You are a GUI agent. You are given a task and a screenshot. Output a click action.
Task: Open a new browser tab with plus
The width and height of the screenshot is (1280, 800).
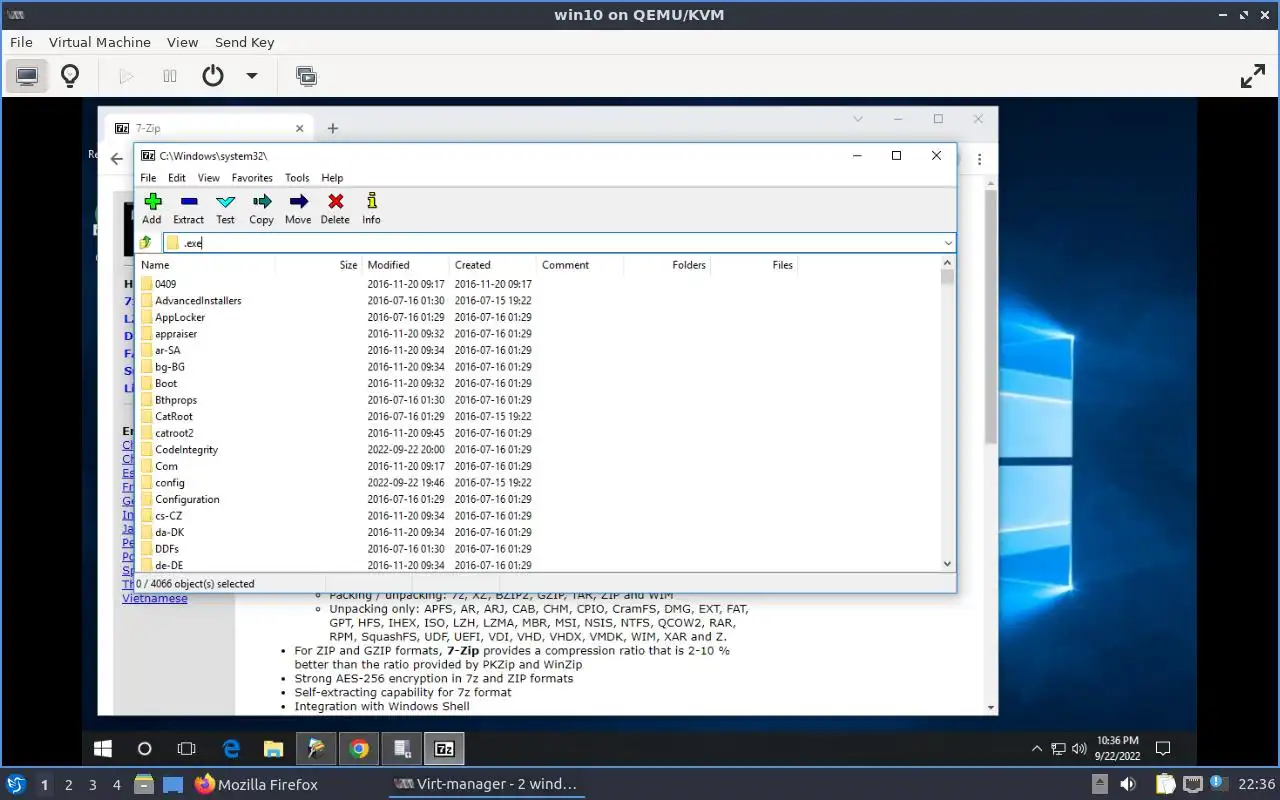(333, 128)
